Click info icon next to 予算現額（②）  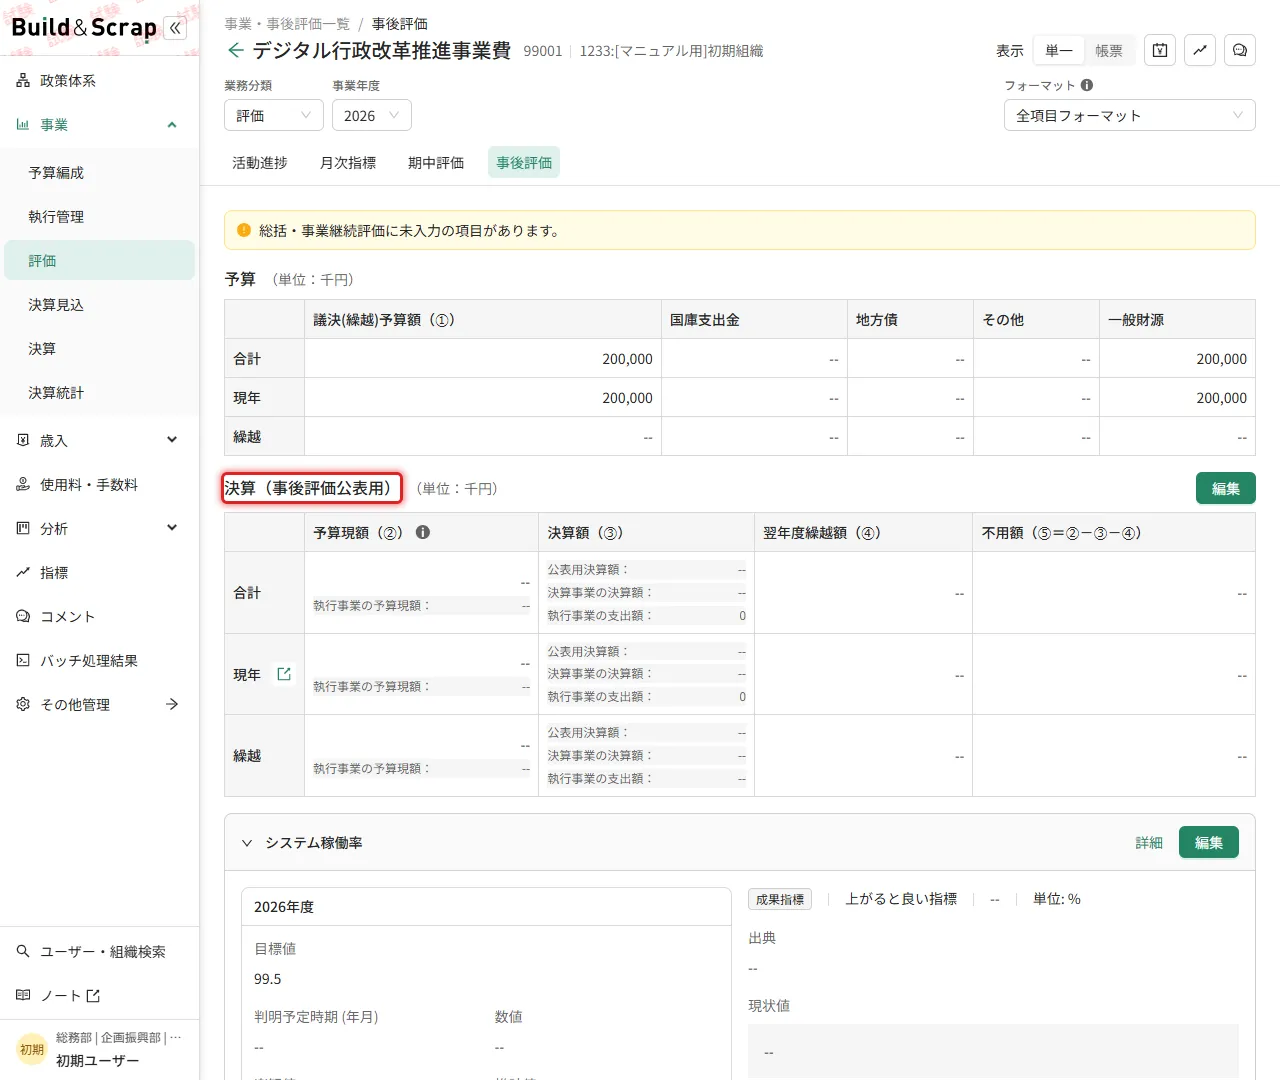423,532
